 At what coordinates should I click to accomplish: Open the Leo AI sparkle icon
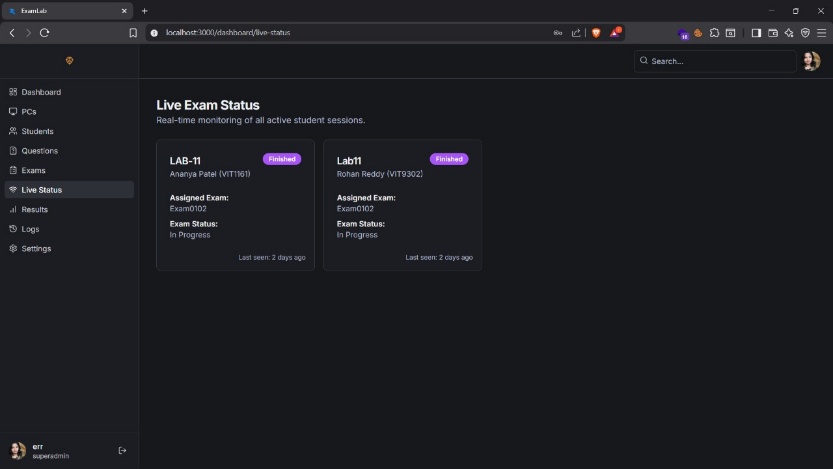point(789,33)
